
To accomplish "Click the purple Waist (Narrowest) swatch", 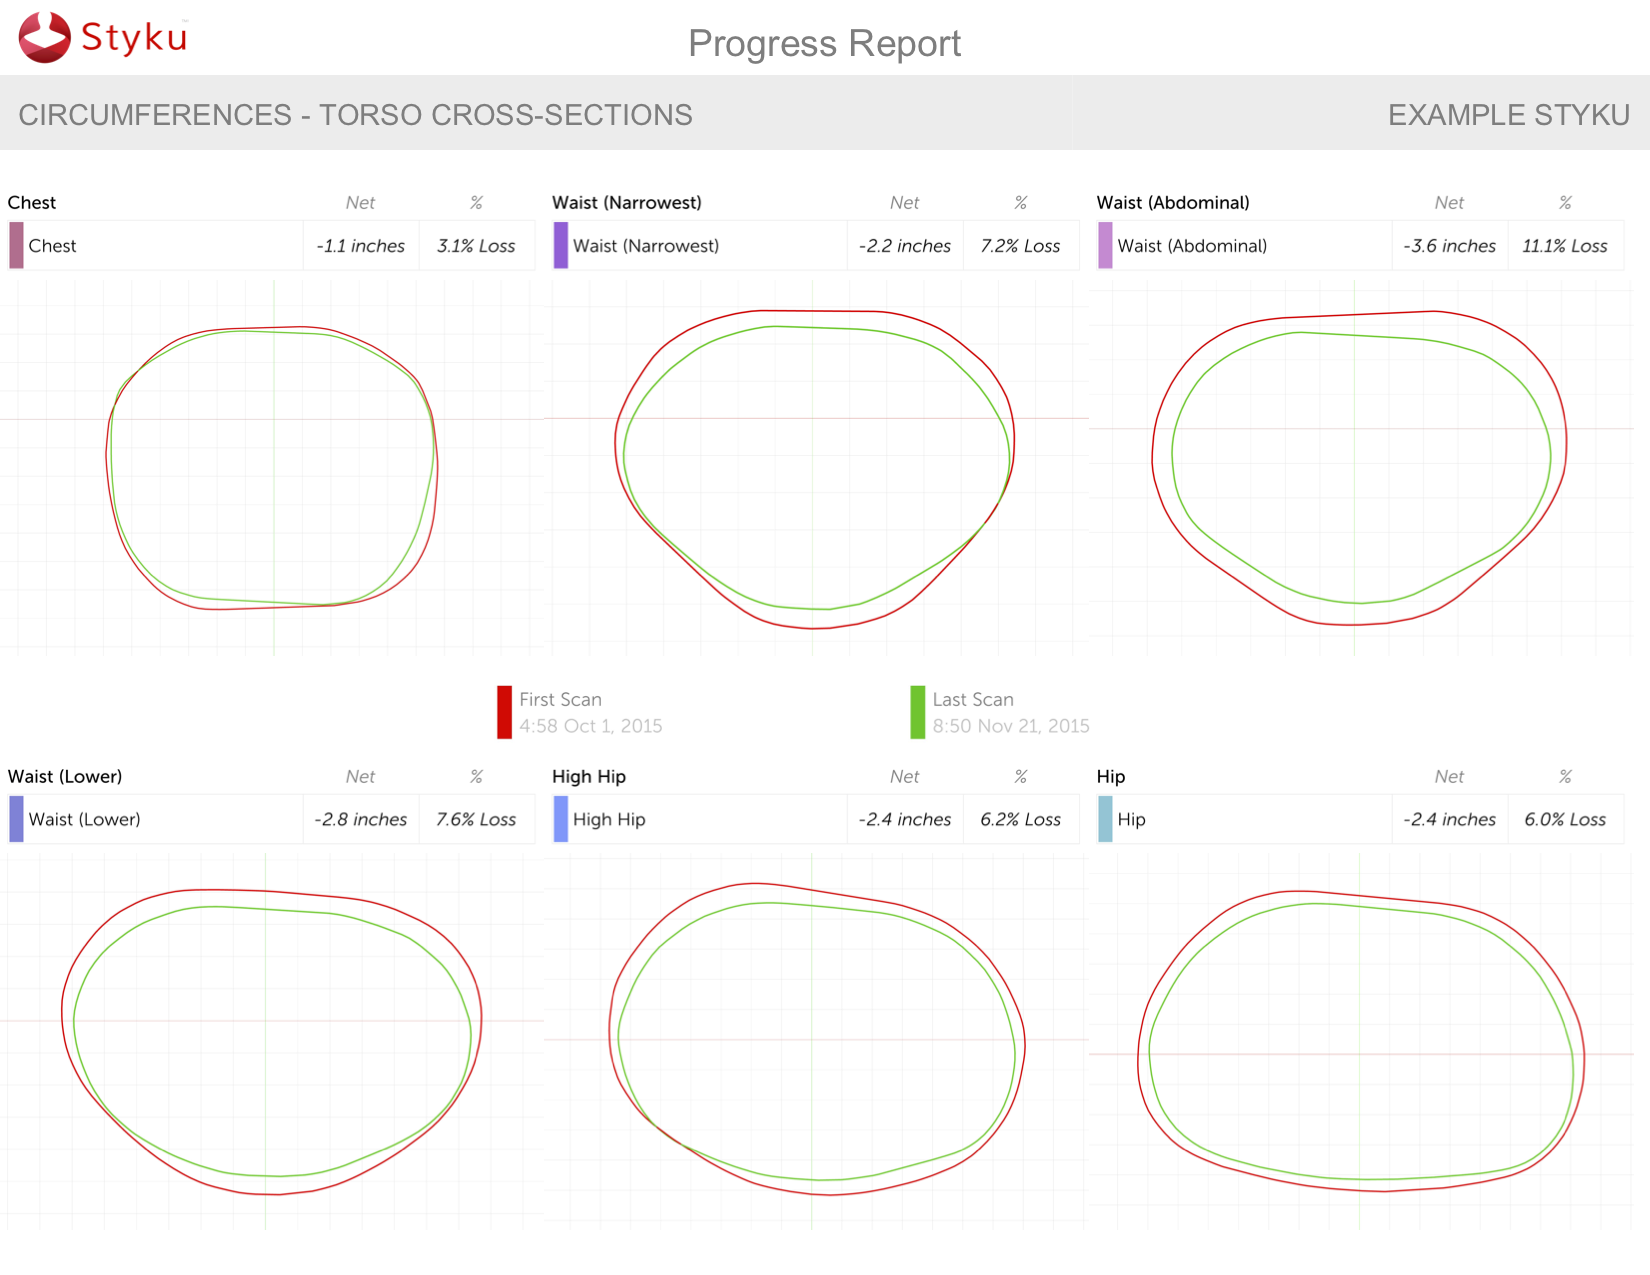I will click(561, 246).
